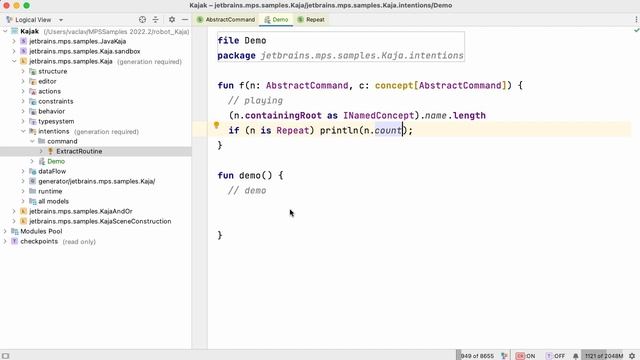The width and height of the screenshot is (640, 360).
Task: Expand Modules Pool
Action: [5, 231]
